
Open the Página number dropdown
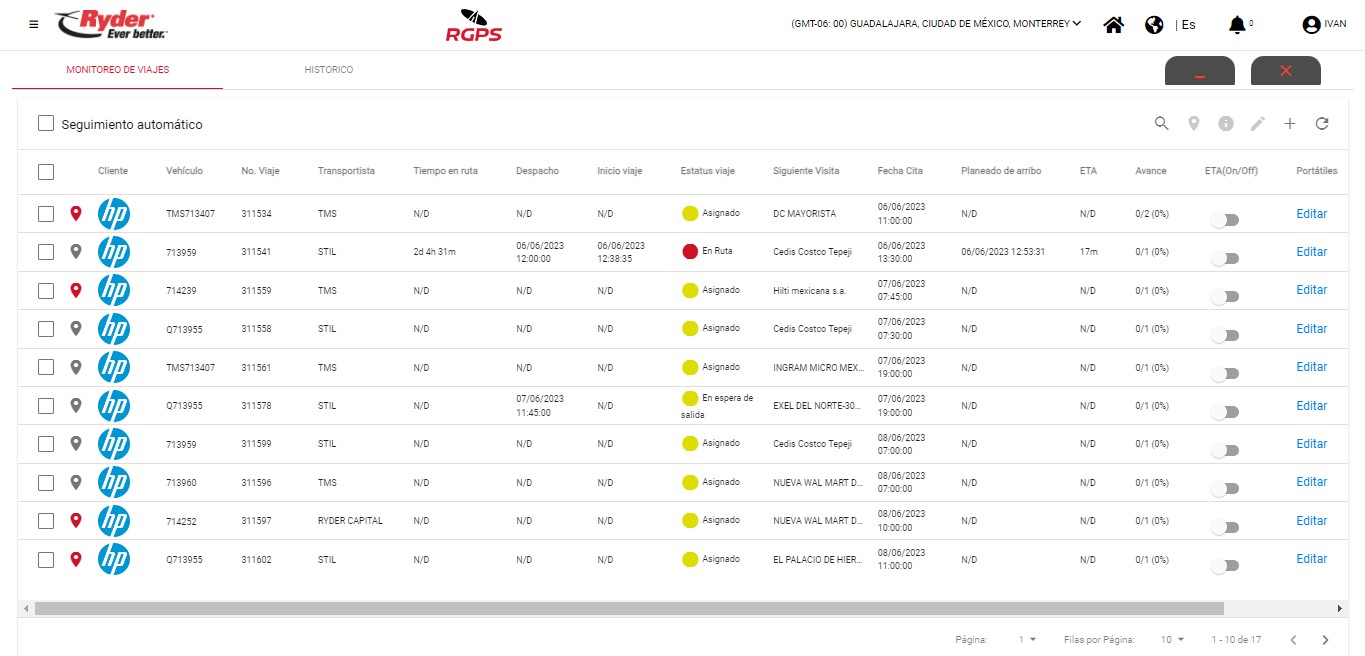click(x=1027, y=640)
